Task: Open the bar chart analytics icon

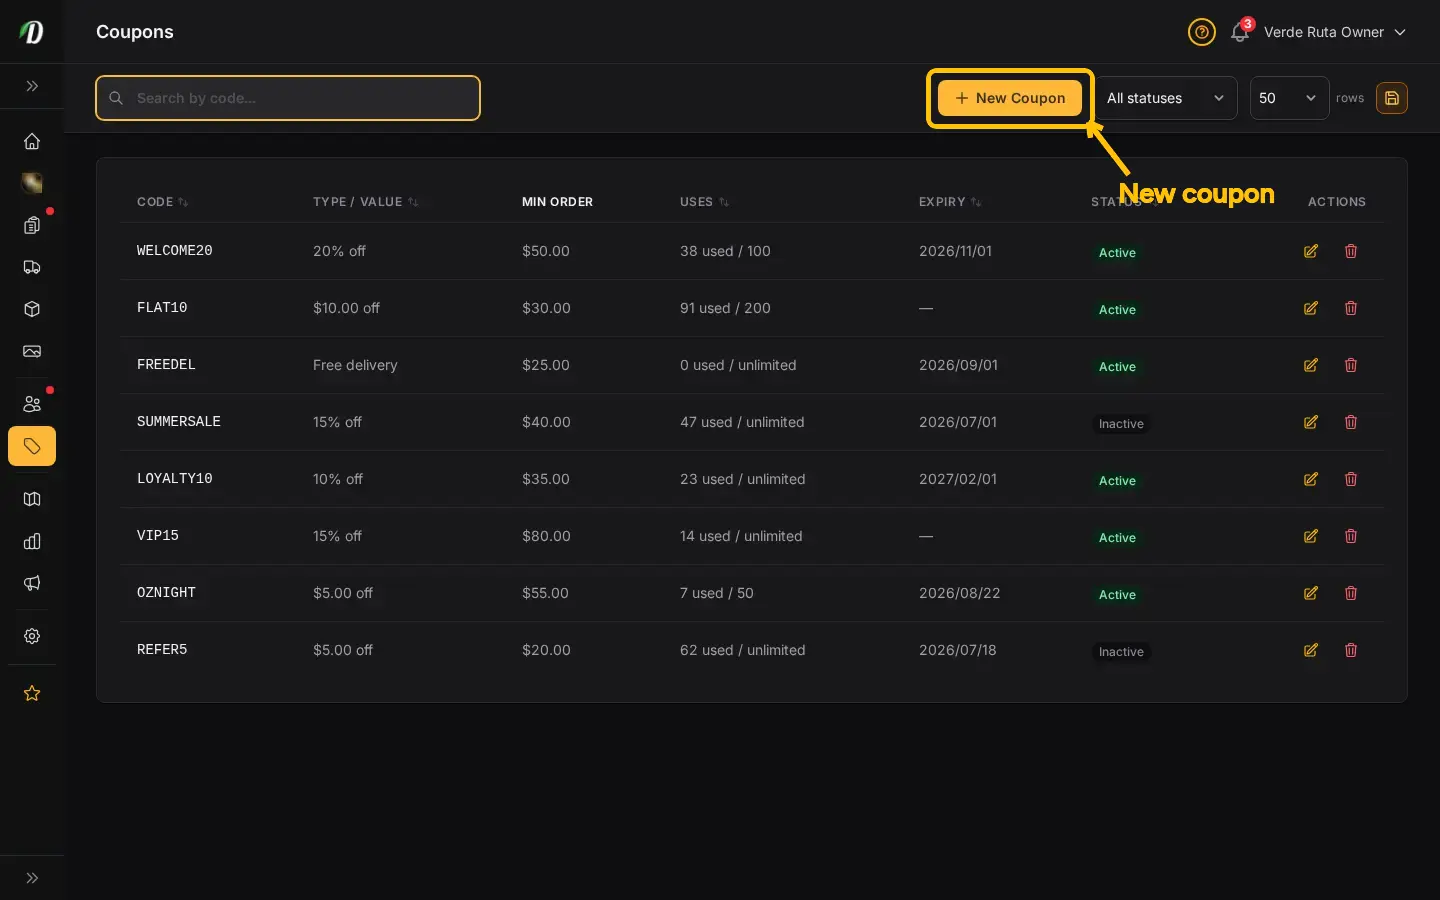Action: 32,541
